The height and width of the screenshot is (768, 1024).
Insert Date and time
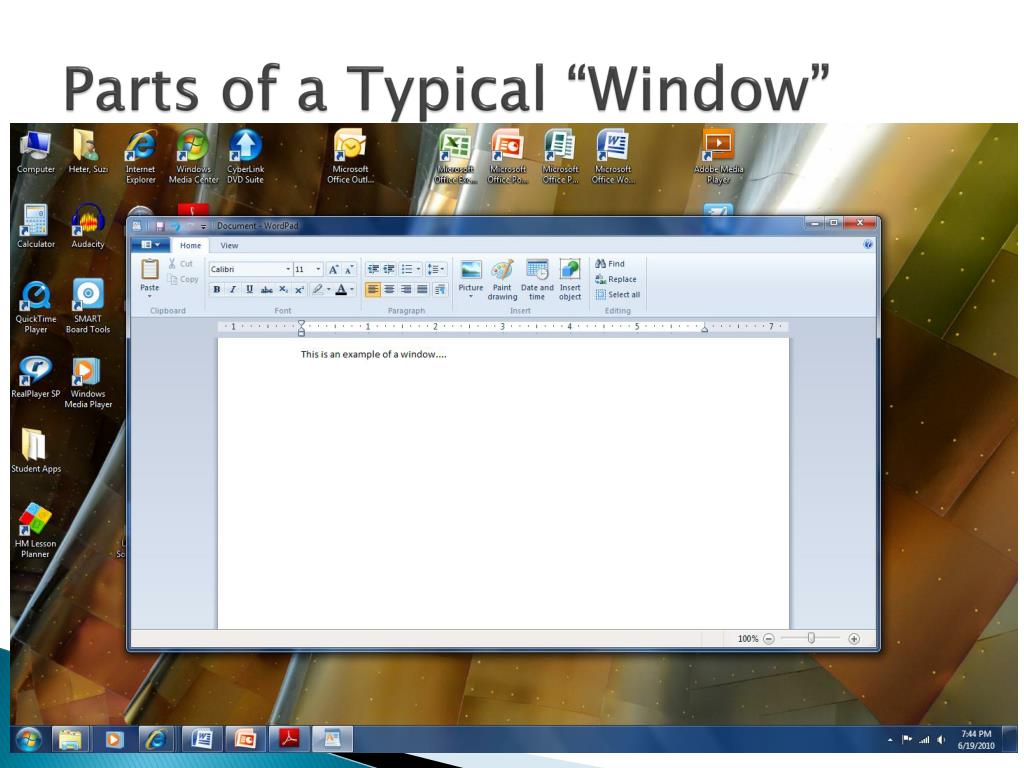pyautogui.click(x=537, y=280)
